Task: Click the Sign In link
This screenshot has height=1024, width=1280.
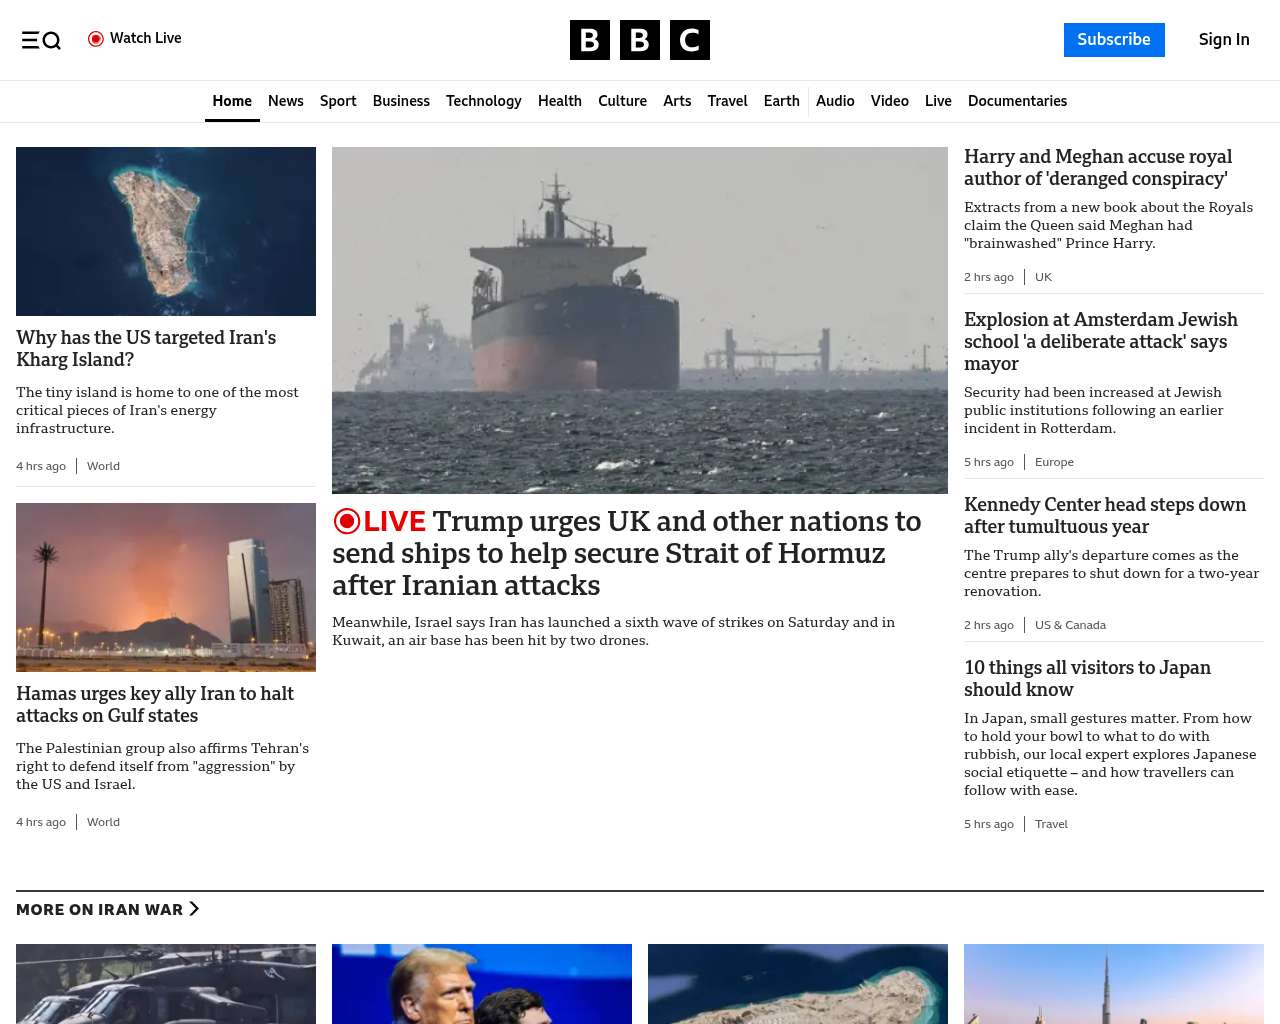Action: click(1223, 40)
